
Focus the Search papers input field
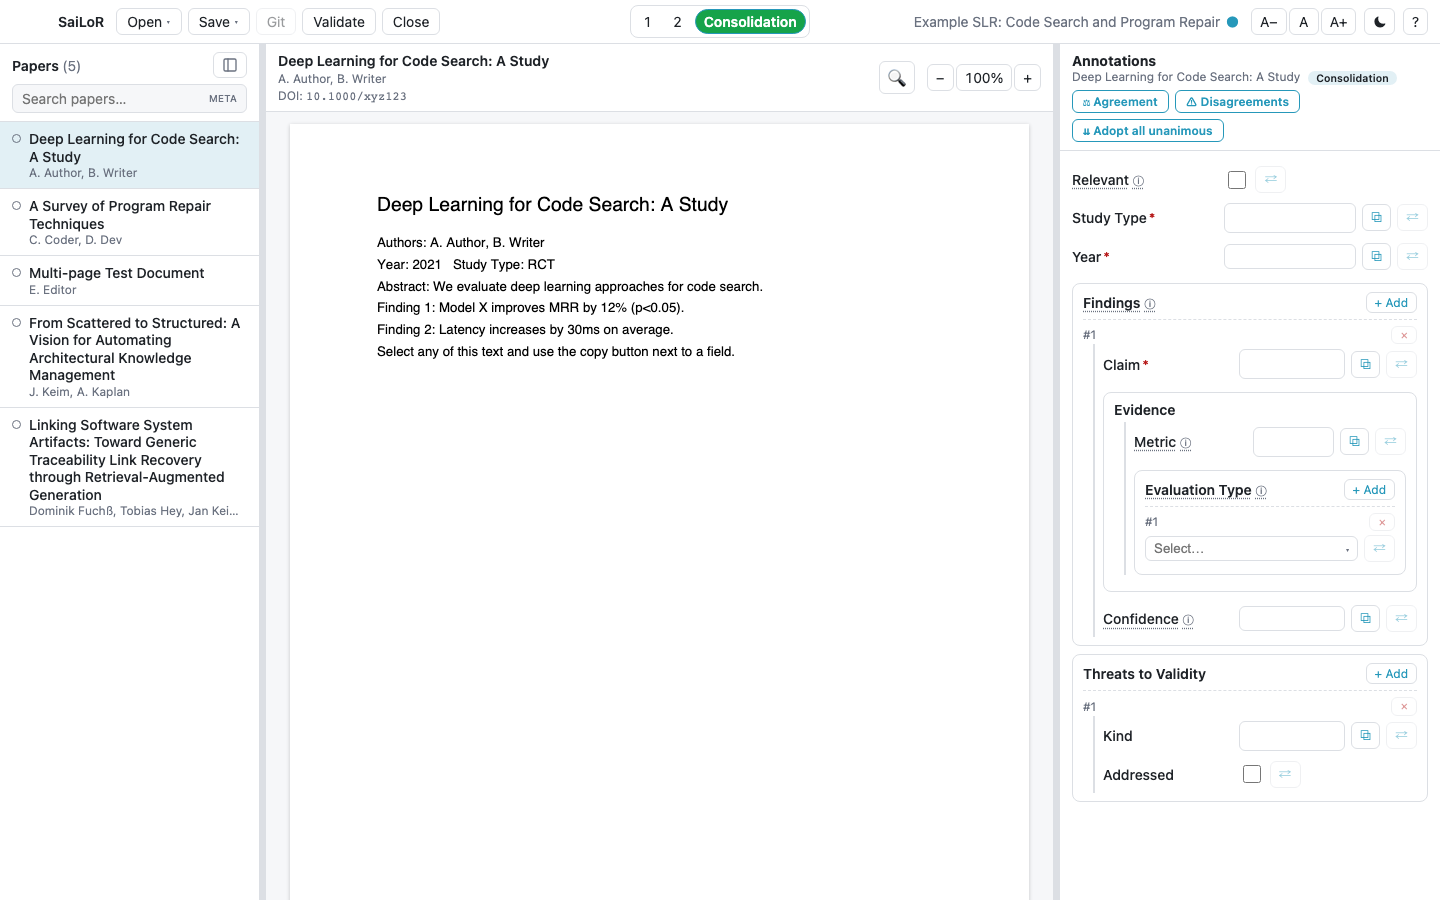[129, 99]
